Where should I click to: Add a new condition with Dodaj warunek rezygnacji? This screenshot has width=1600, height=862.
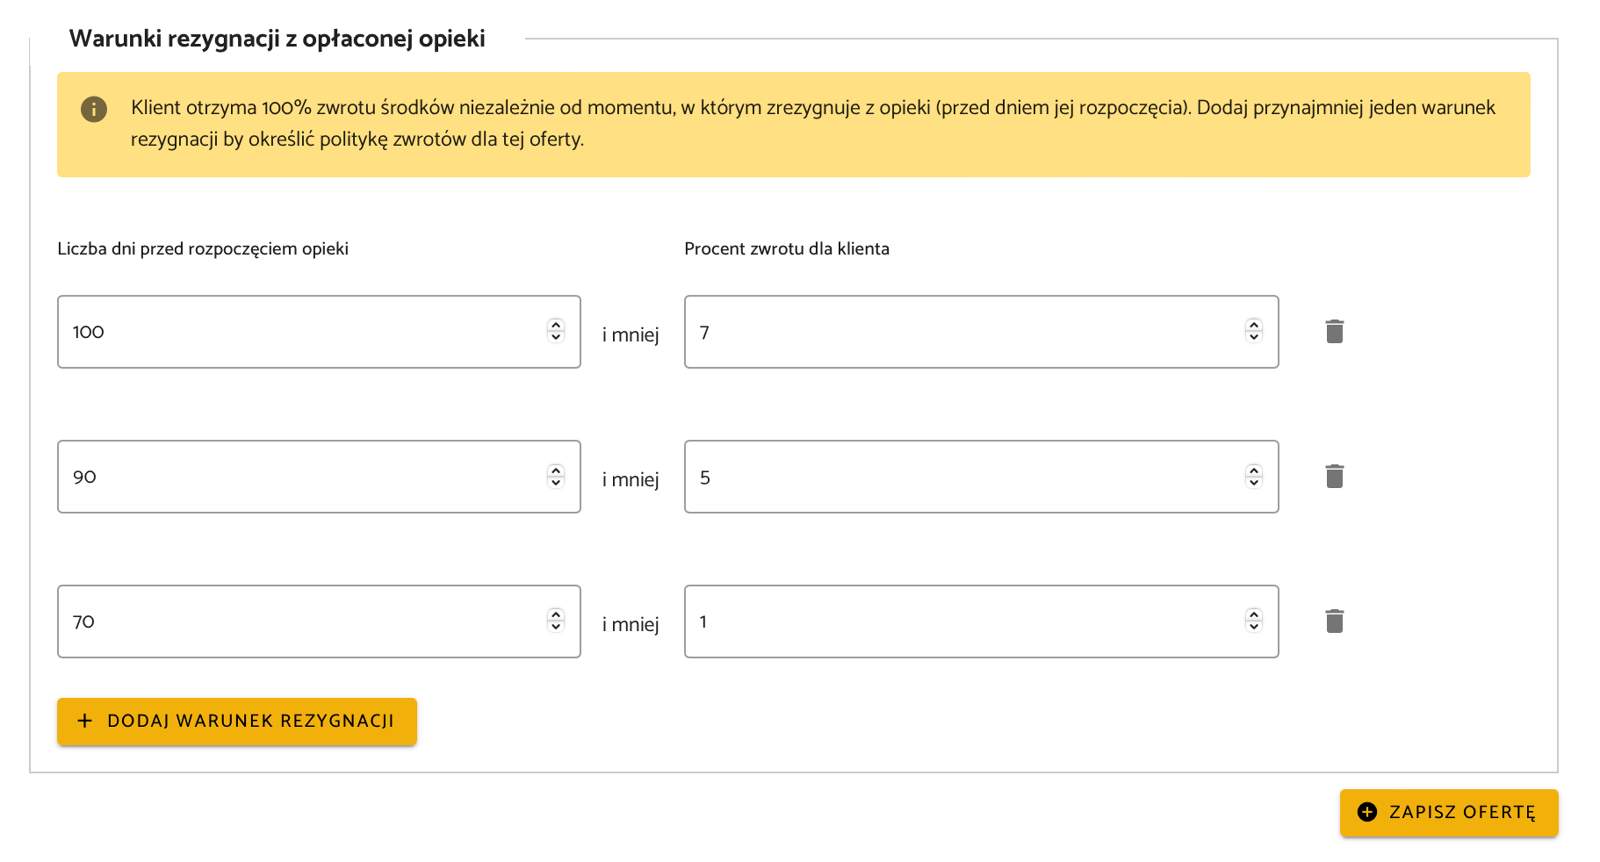point(237,721)
